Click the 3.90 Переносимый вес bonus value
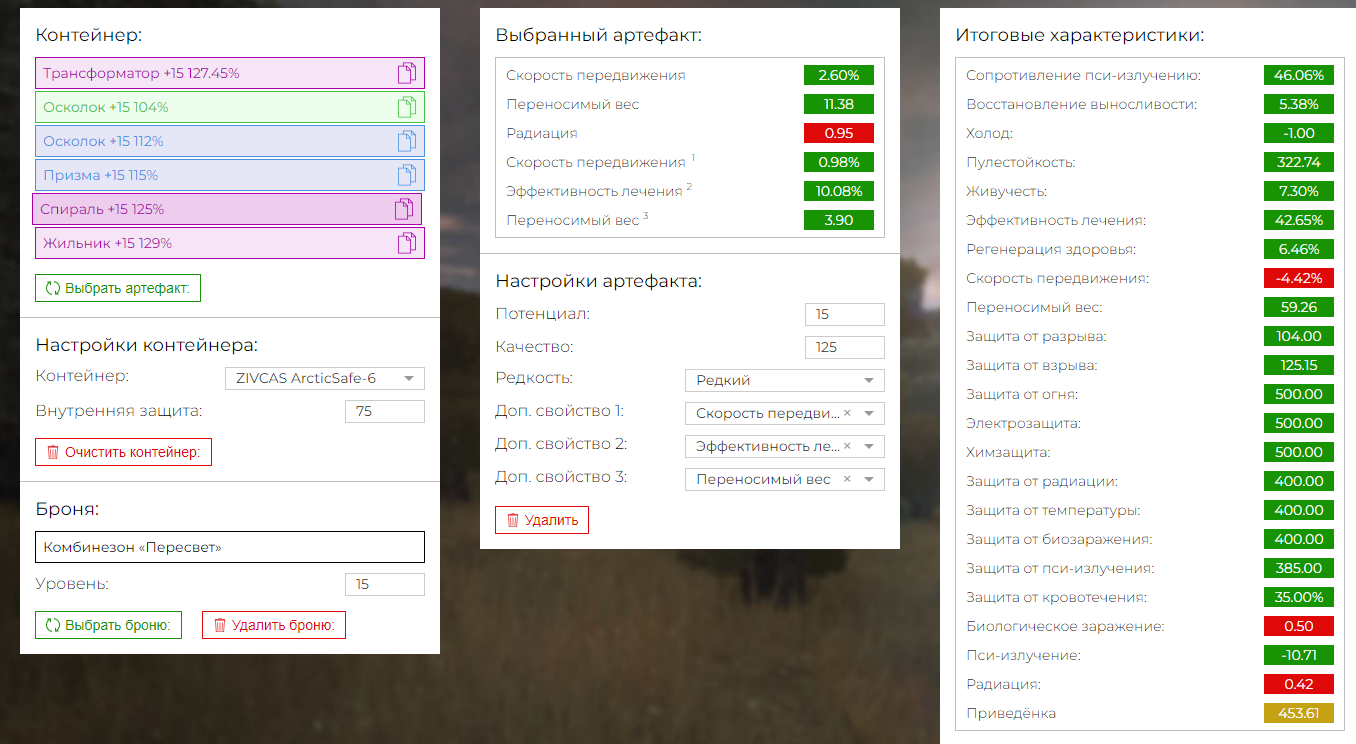Viewport: 1356px width, 744px height. pos(839,220)
